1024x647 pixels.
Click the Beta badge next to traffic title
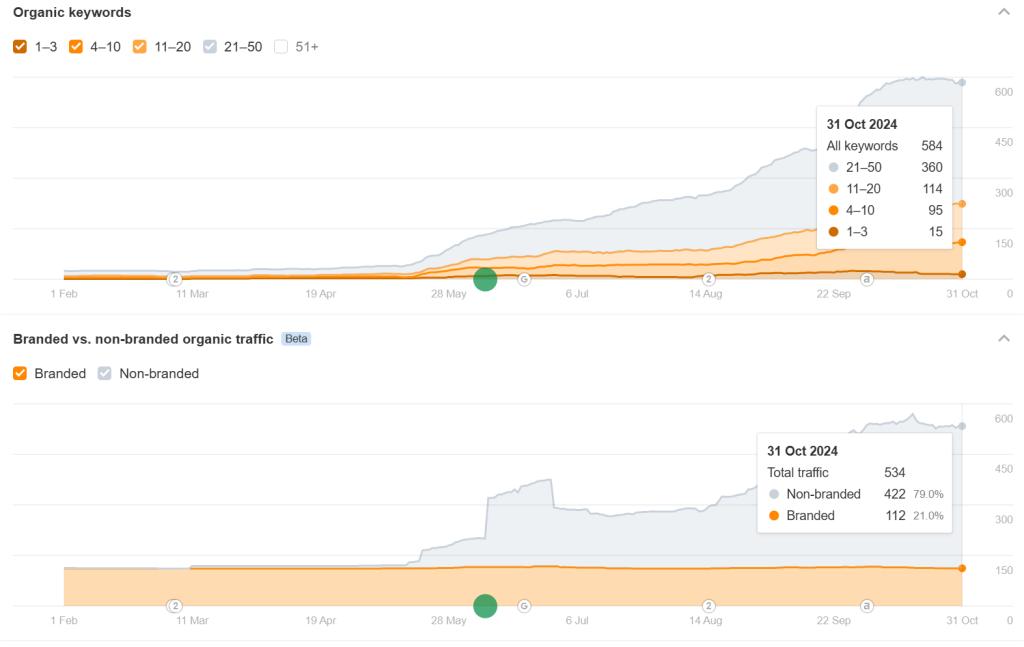[x=296, y=339]
